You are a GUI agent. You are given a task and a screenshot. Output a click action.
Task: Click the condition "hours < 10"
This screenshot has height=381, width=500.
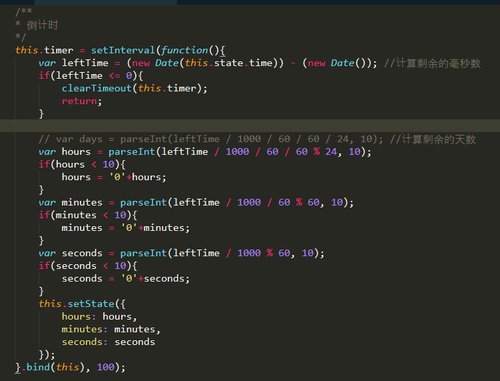tap(85, 164)
